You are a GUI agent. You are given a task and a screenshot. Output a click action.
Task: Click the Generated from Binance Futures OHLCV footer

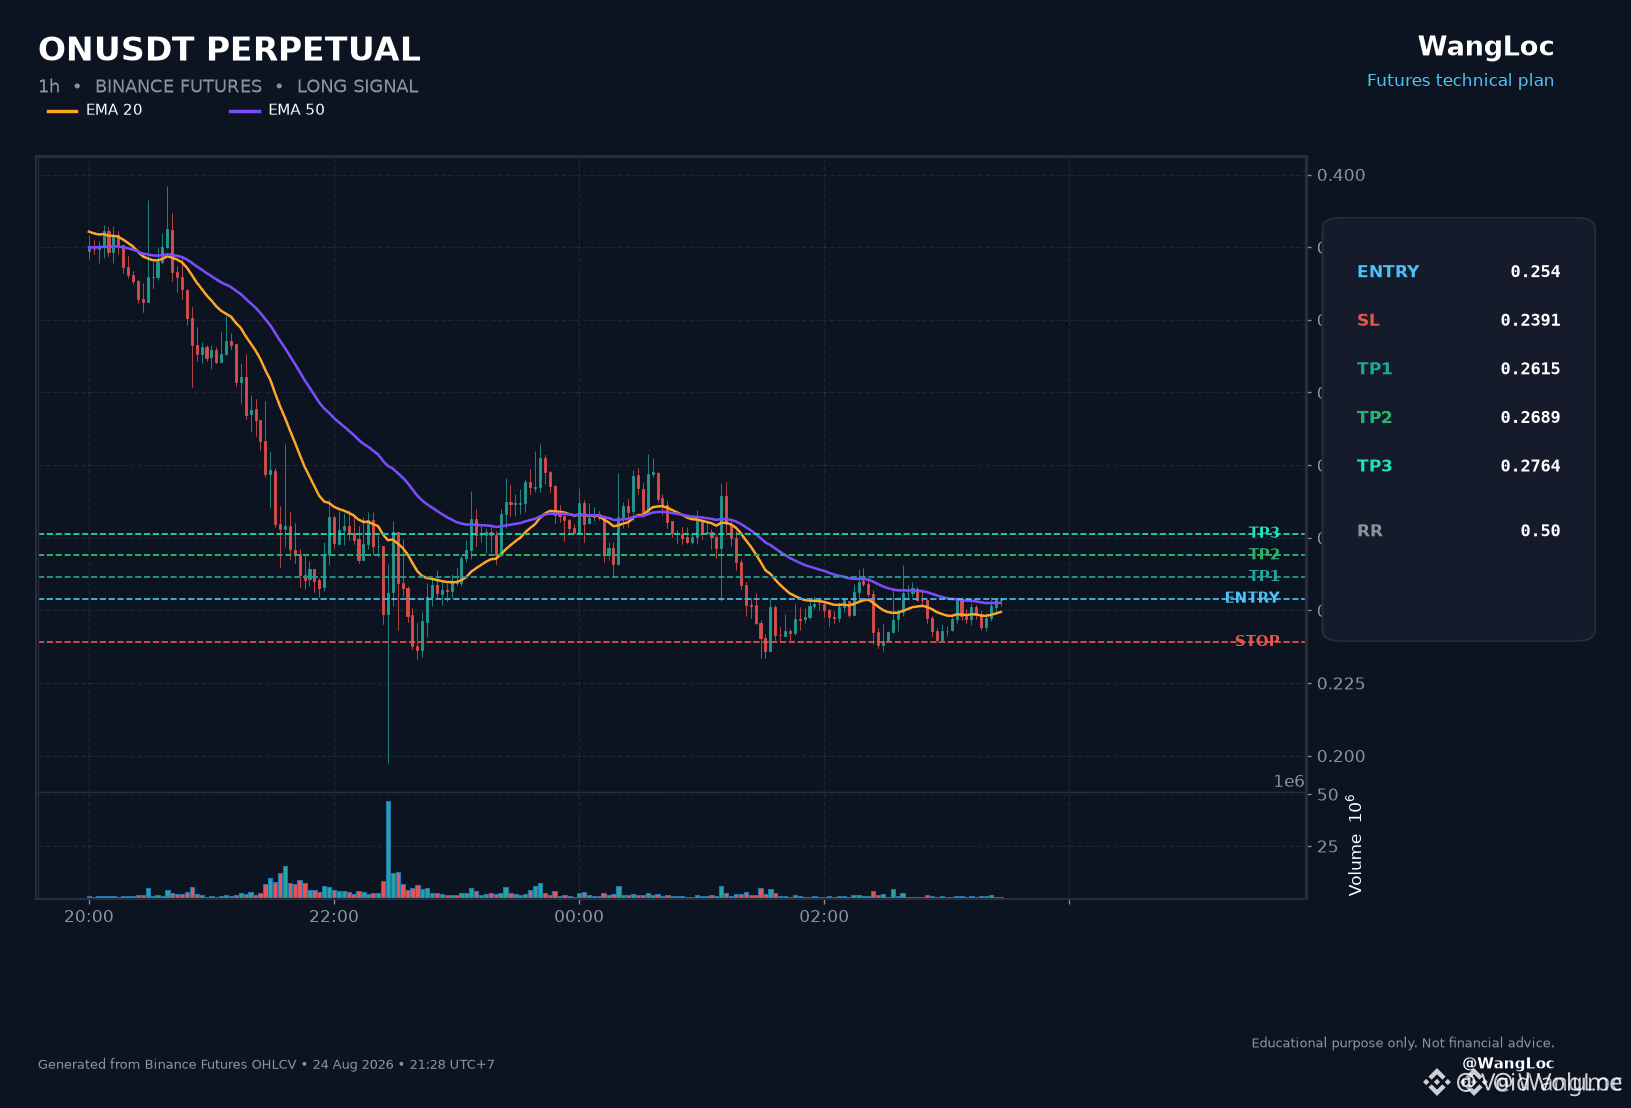266,1064
